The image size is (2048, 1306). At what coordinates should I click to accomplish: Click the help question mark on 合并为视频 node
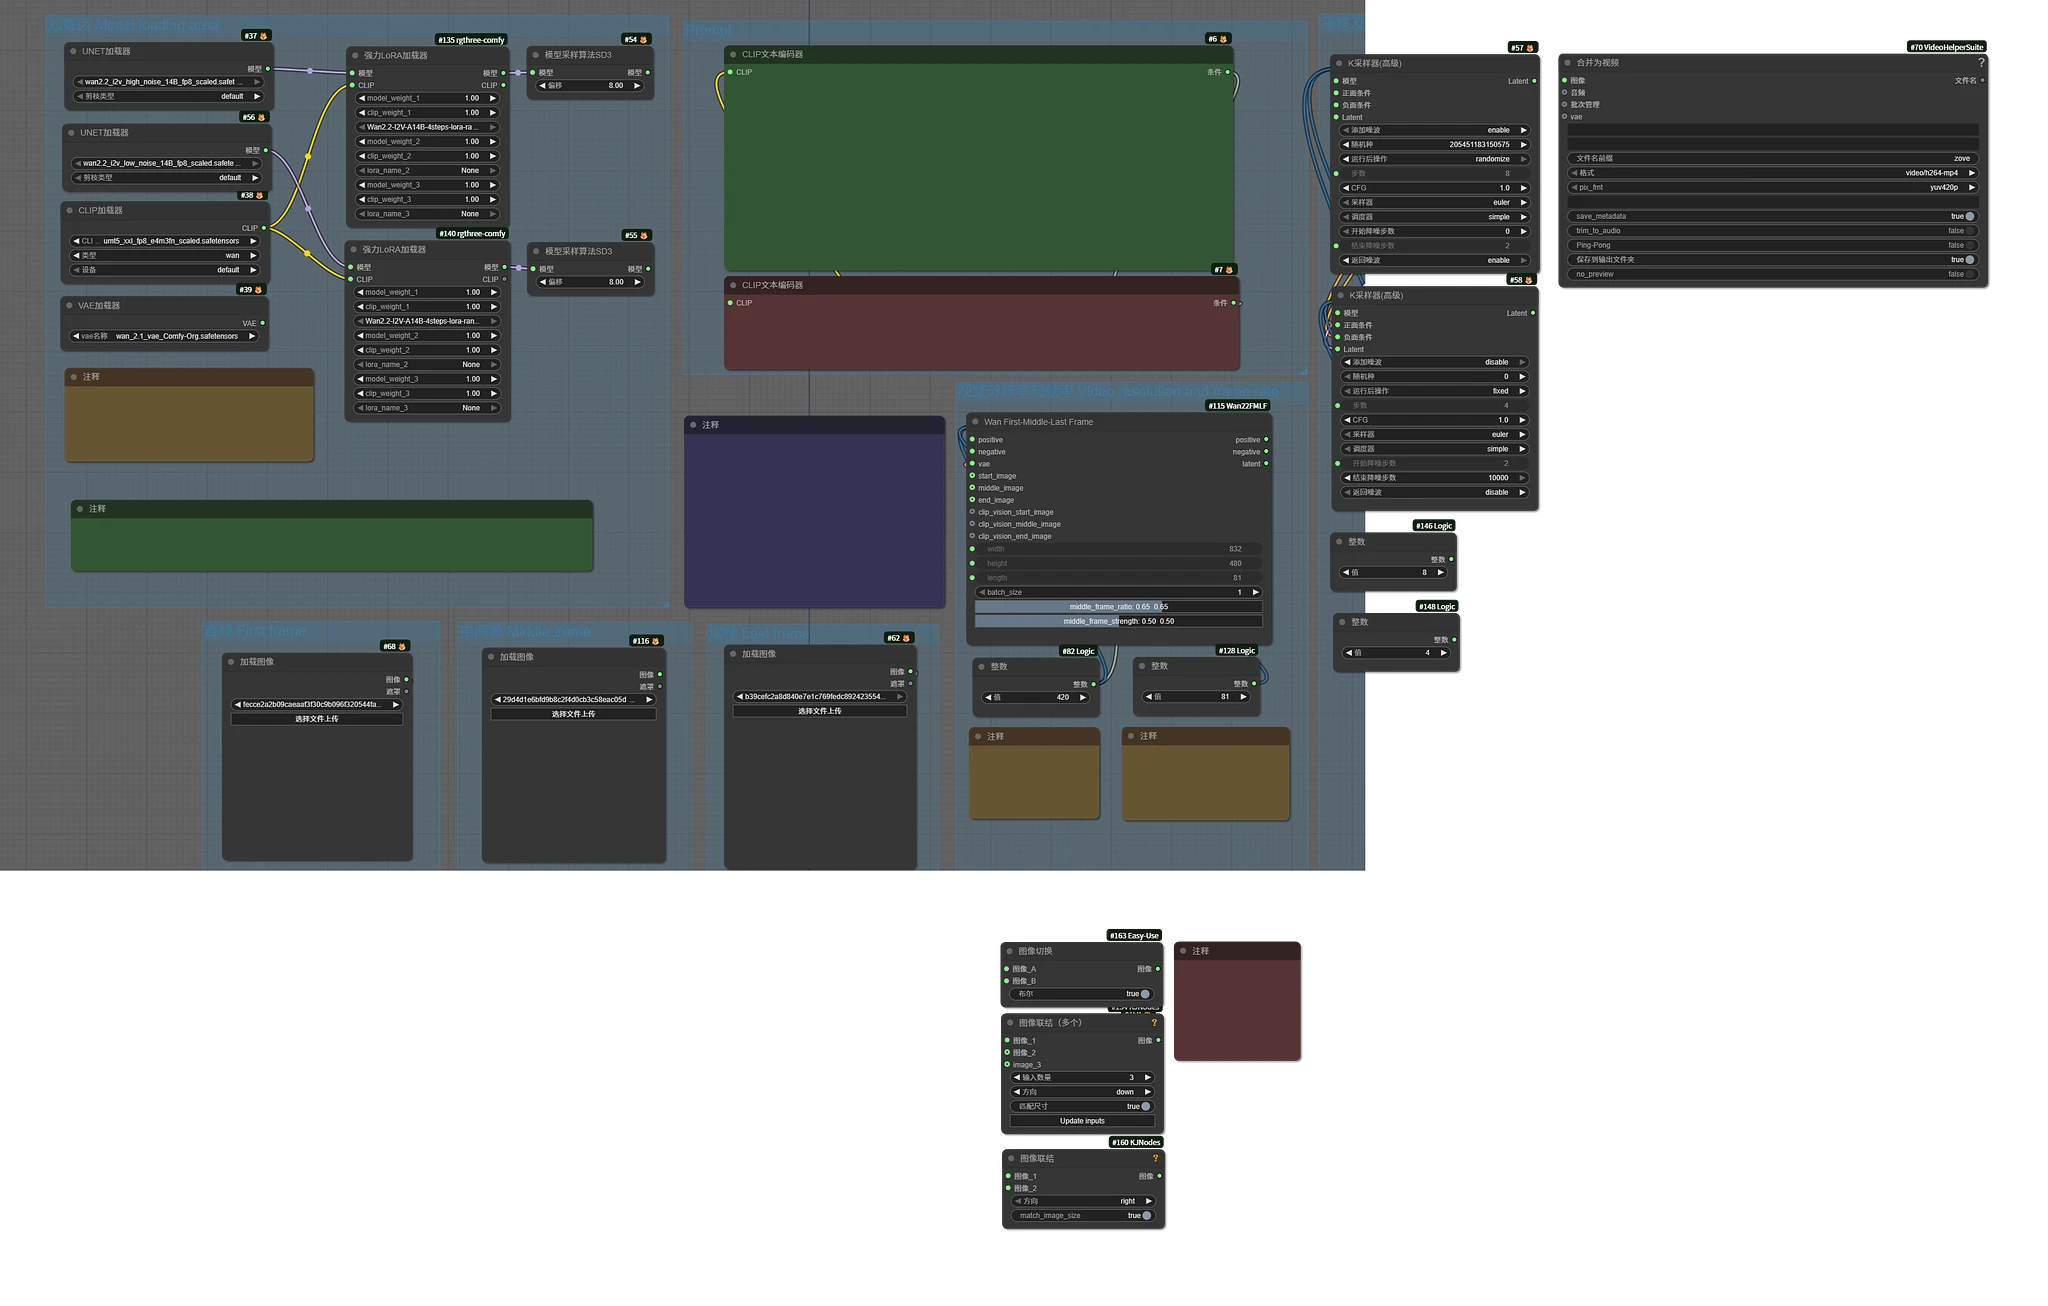tap(1981, 62)
